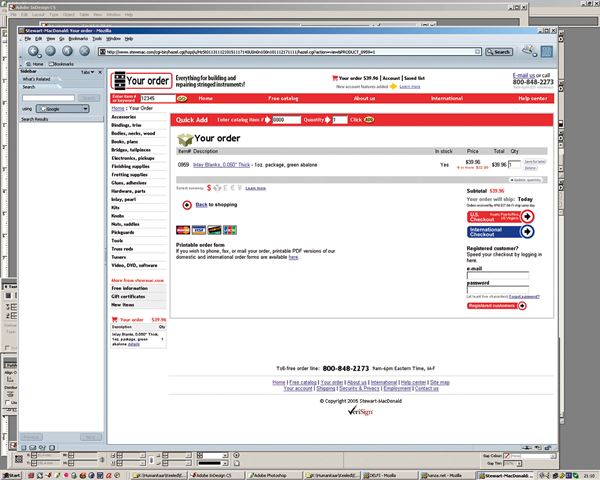Click the password login field

pyautogui.click(x=498, y=289)
